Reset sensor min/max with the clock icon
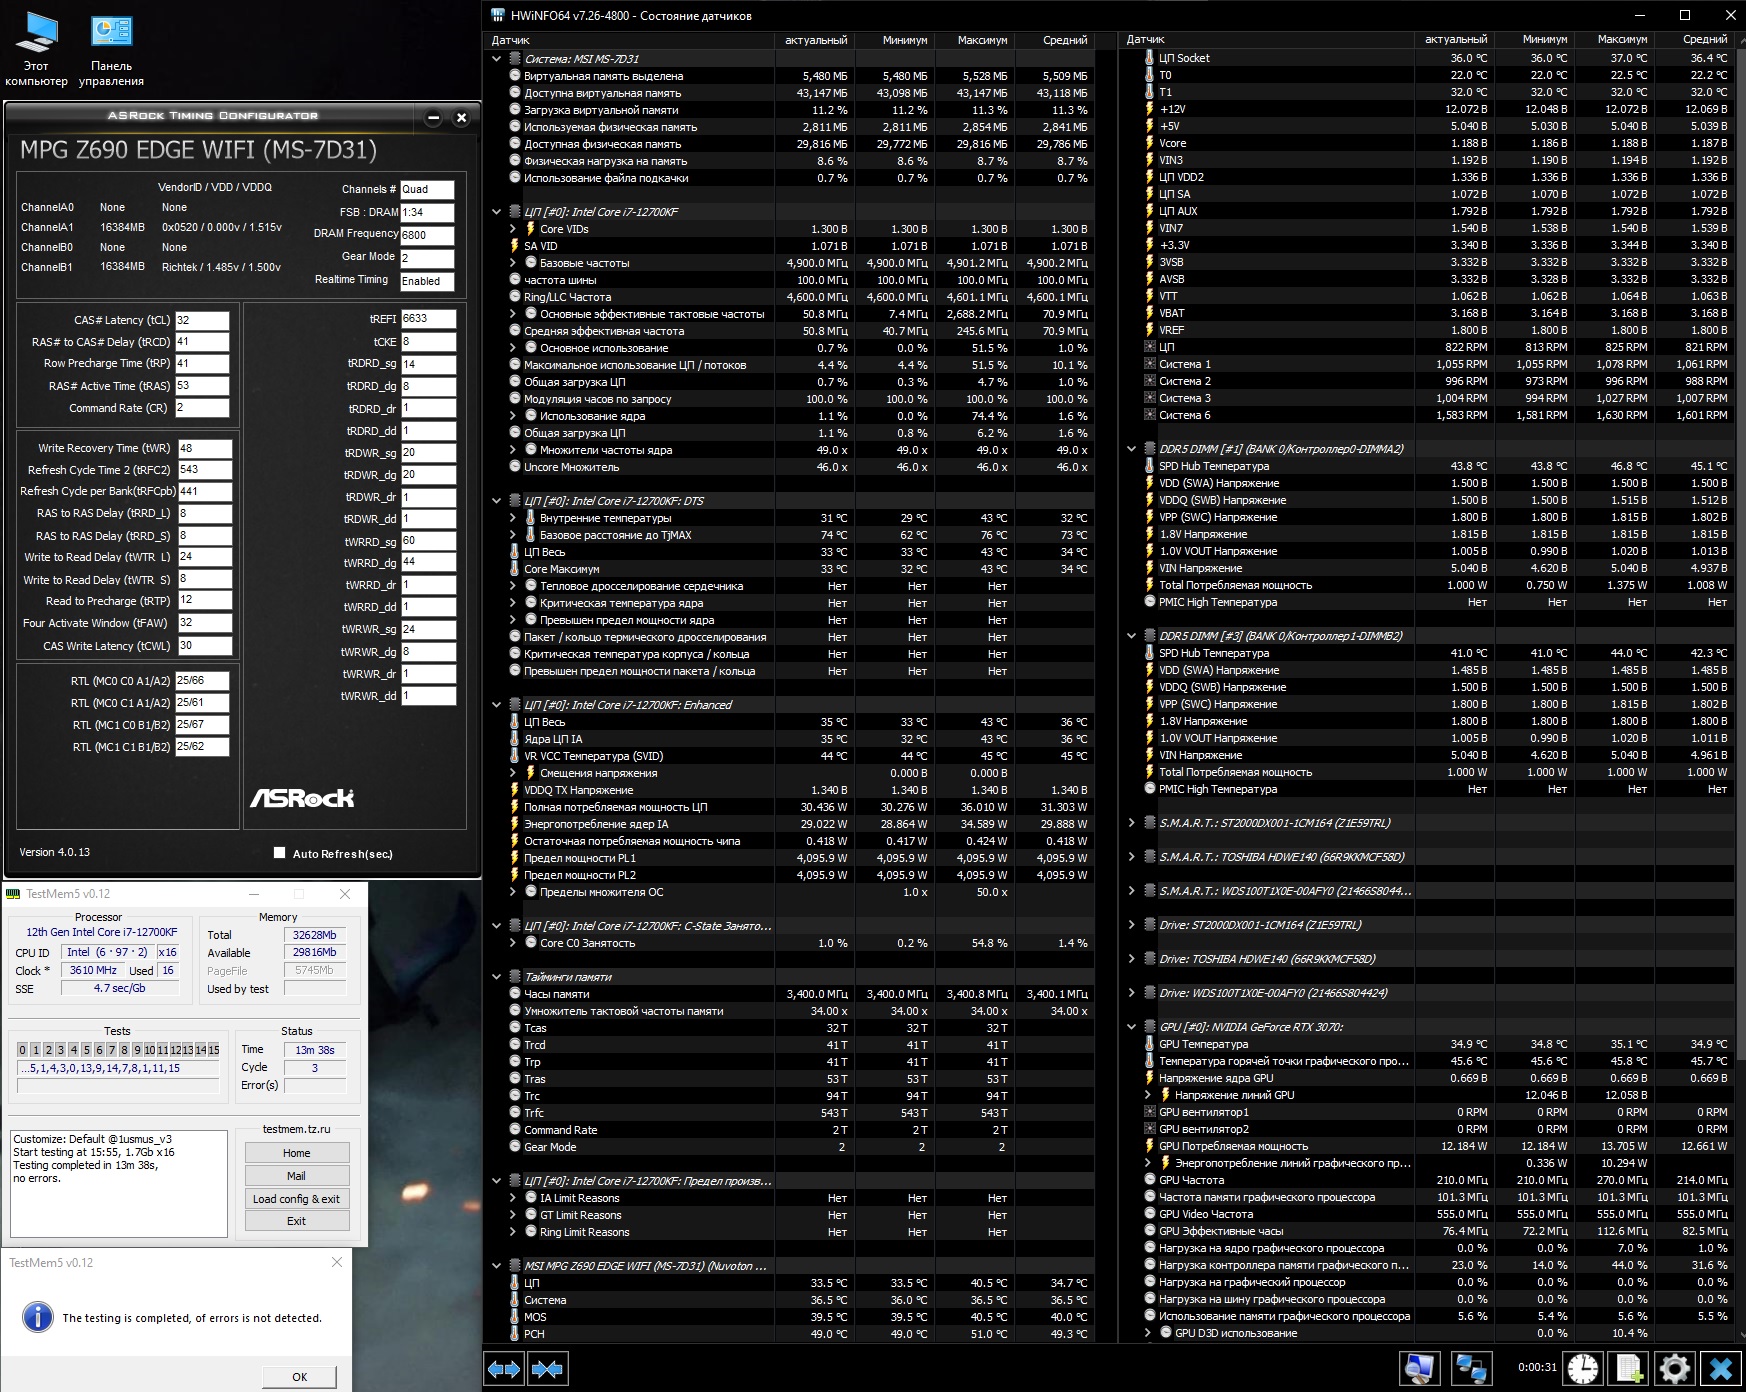This screenshot has height=1392, width=1746. coord(1582,1368)
